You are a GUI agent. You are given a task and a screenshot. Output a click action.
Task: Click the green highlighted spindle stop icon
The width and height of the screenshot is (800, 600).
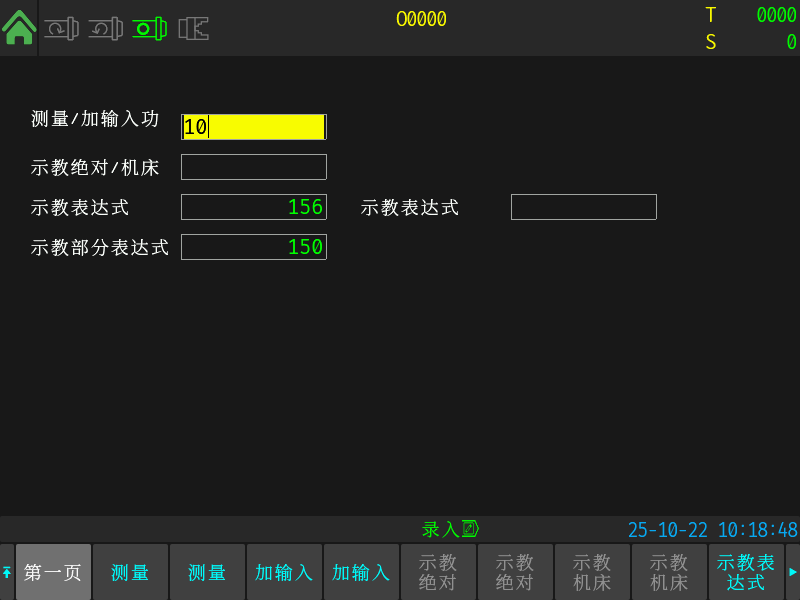tap(149, 29)
